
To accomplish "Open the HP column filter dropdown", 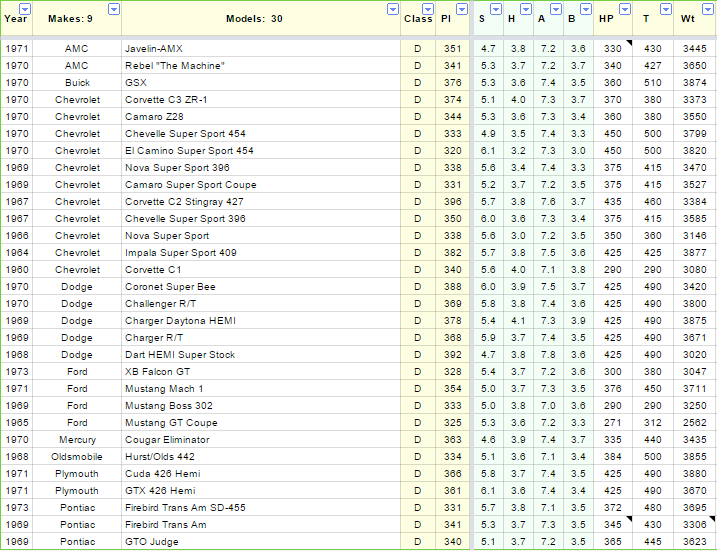I will click(x=625, y=9).
